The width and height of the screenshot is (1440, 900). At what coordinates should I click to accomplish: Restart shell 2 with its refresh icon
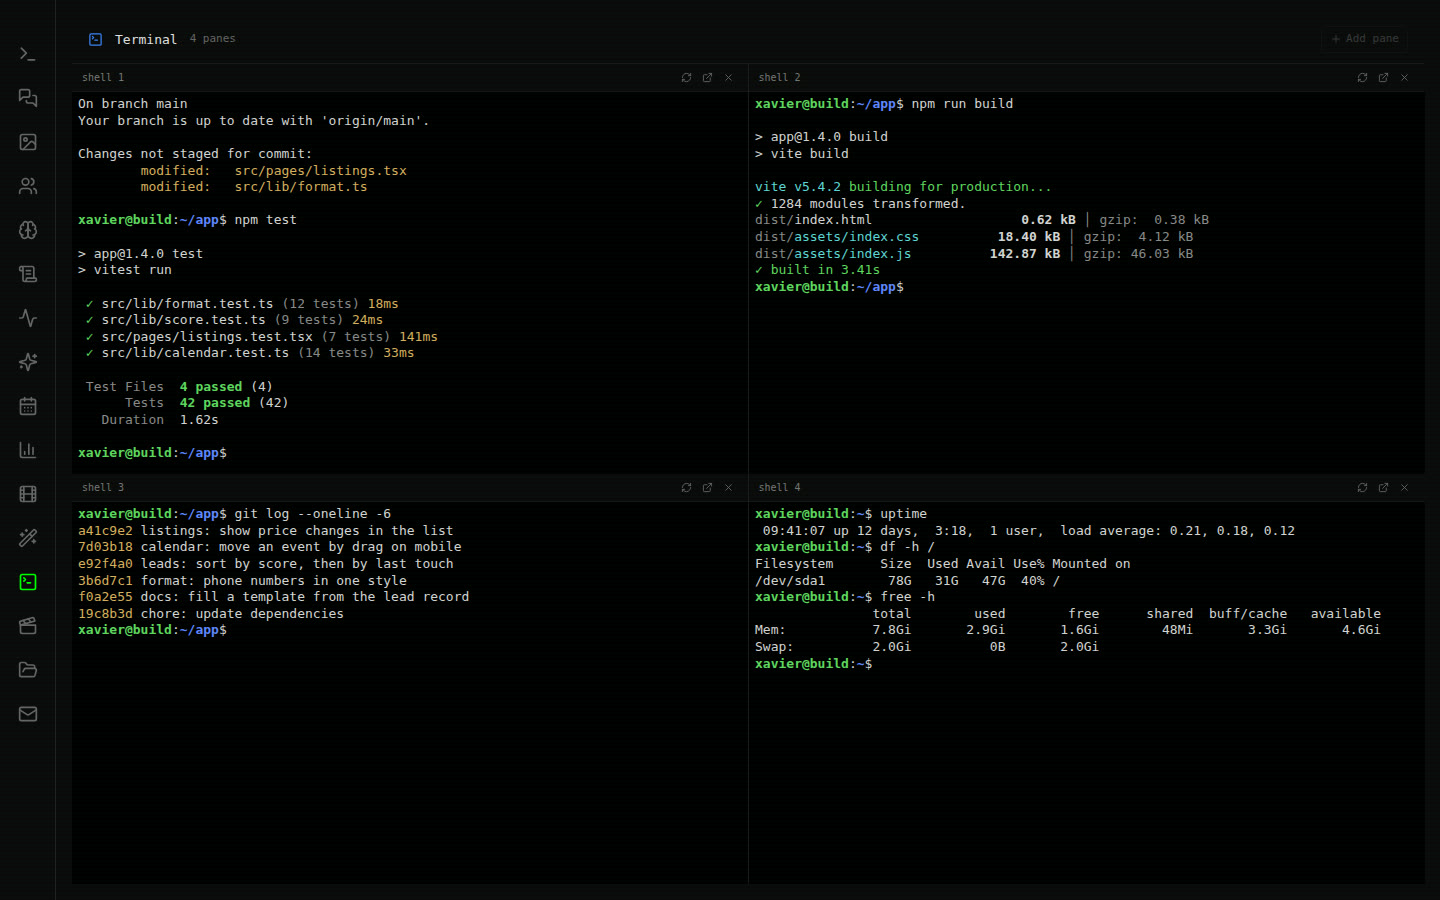pos(1362,78)
